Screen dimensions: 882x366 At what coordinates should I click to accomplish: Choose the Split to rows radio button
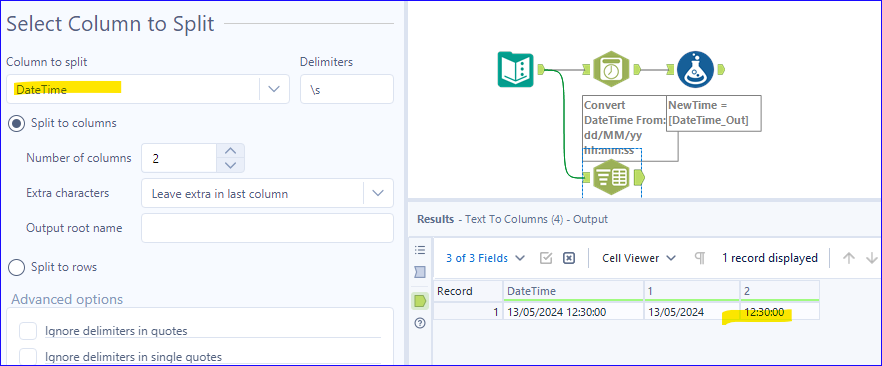point(16,267)
